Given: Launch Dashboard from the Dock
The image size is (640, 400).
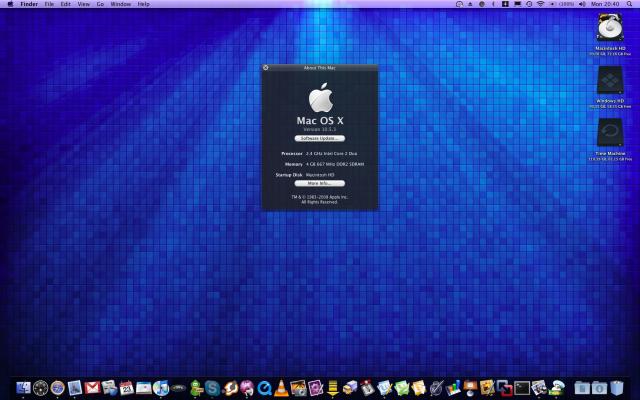Looking at the screenshot, I should (41, 388).
